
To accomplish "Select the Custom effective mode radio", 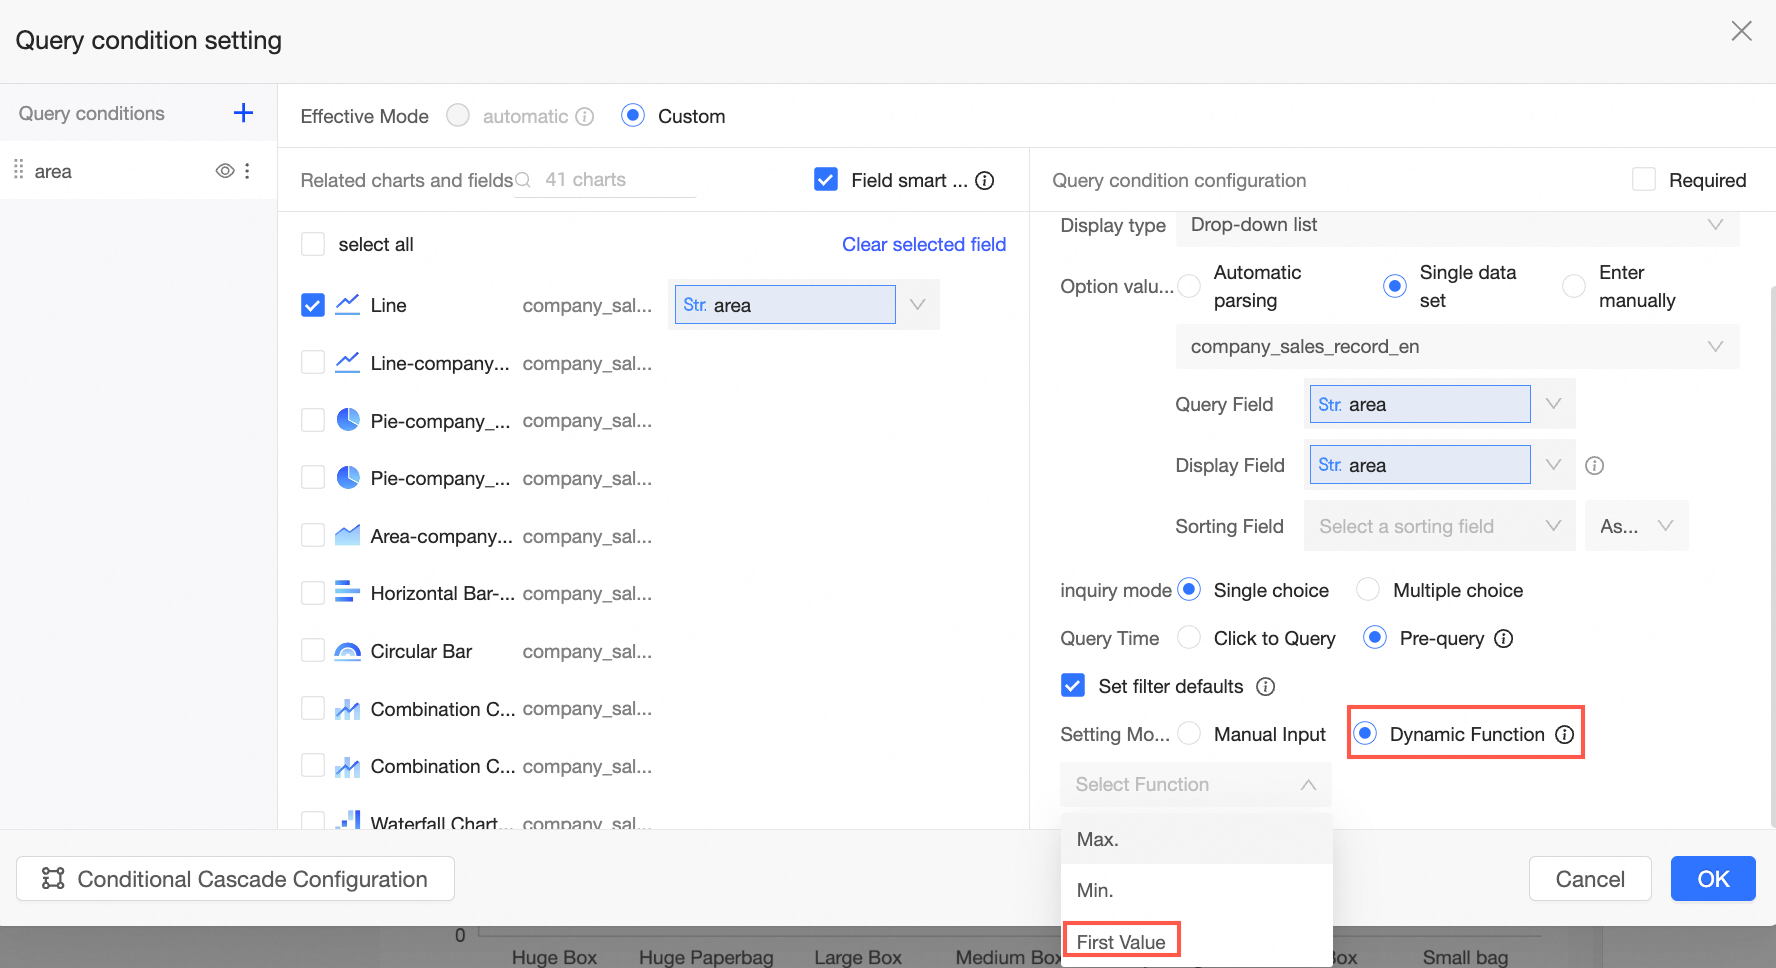I will click(x=633, y=116).
